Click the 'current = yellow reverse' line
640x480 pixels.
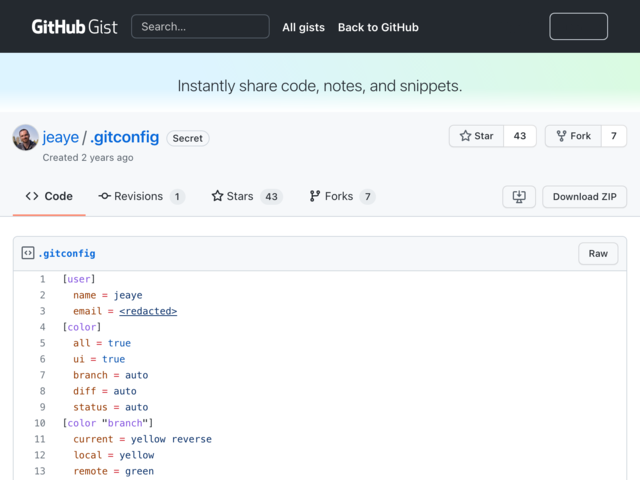point(142,439)
